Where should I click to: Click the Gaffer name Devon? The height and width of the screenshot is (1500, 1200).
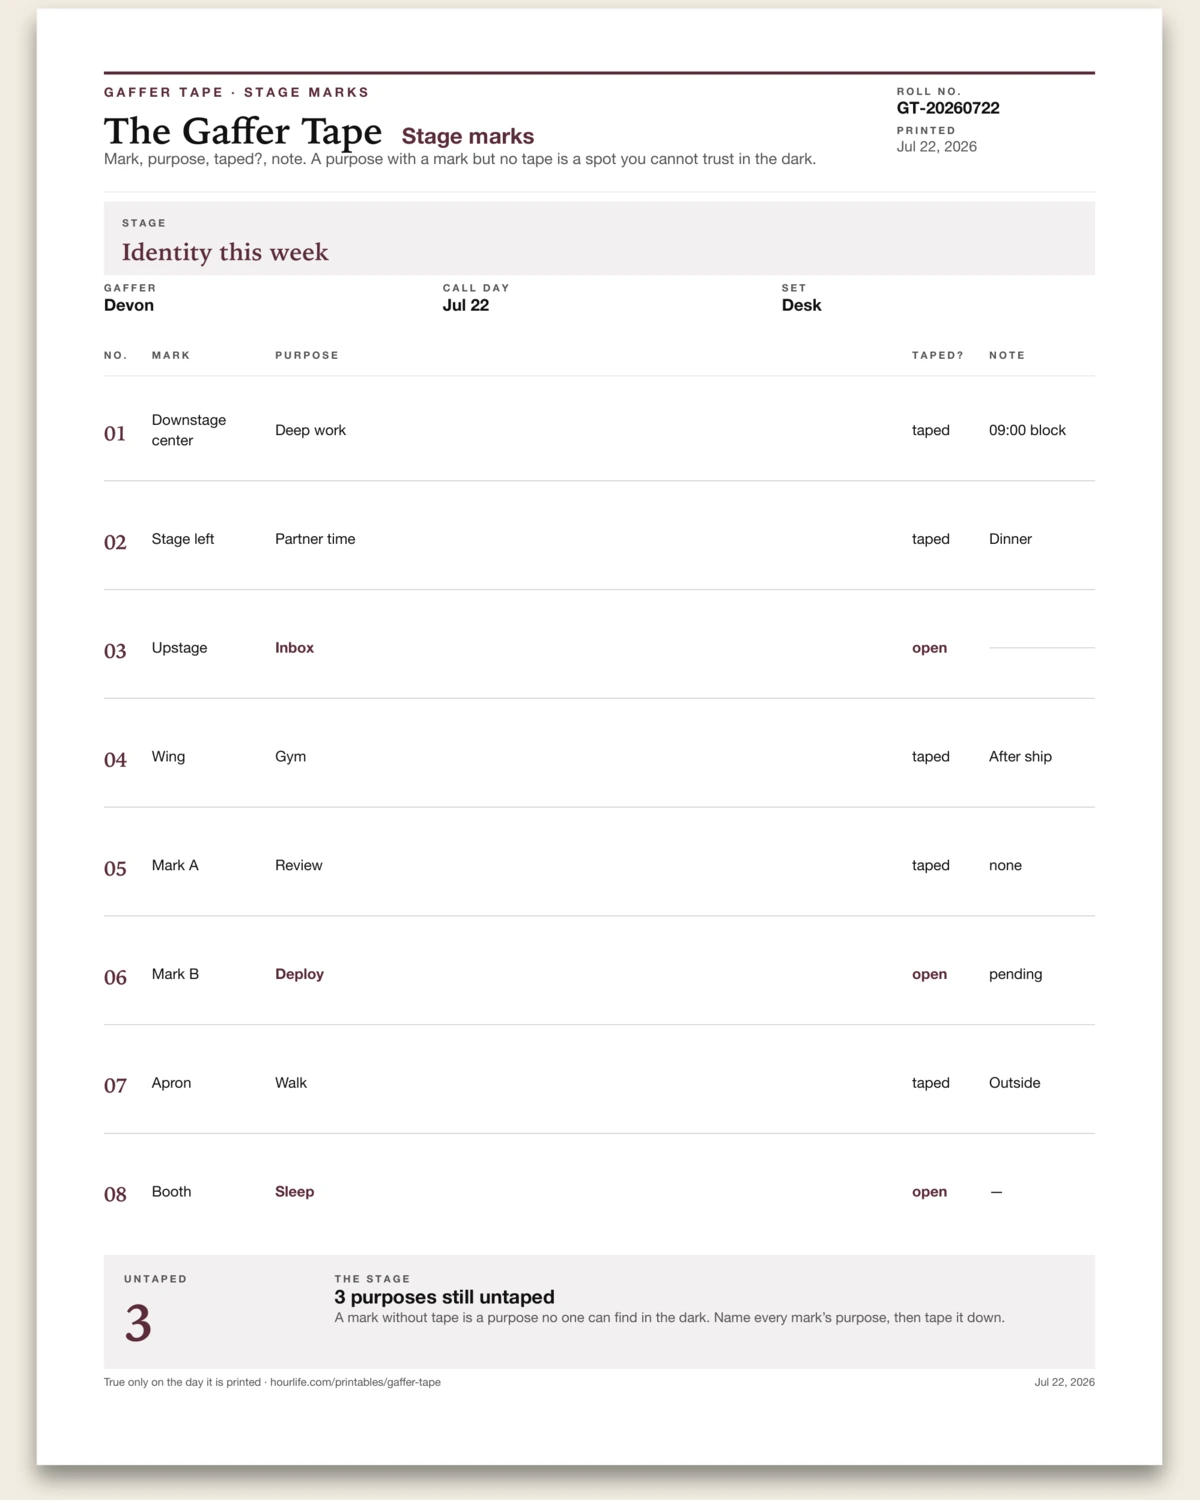coord(129,305)
